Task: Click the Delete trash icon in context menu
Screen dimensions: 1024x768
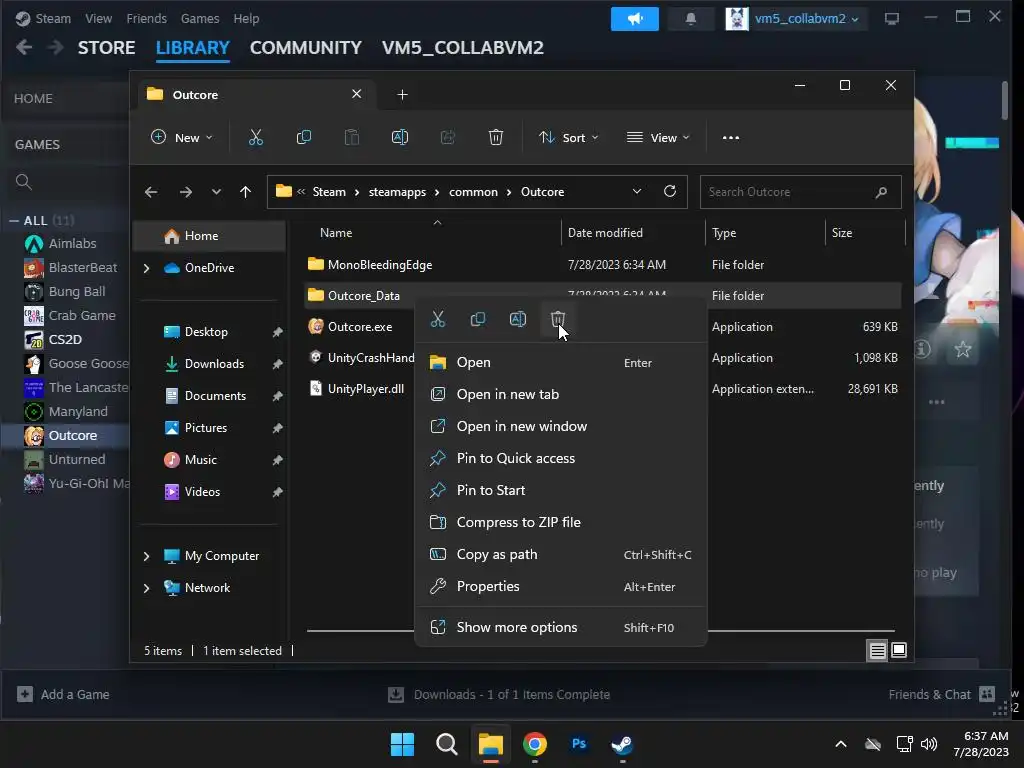Action: point(557,319)
